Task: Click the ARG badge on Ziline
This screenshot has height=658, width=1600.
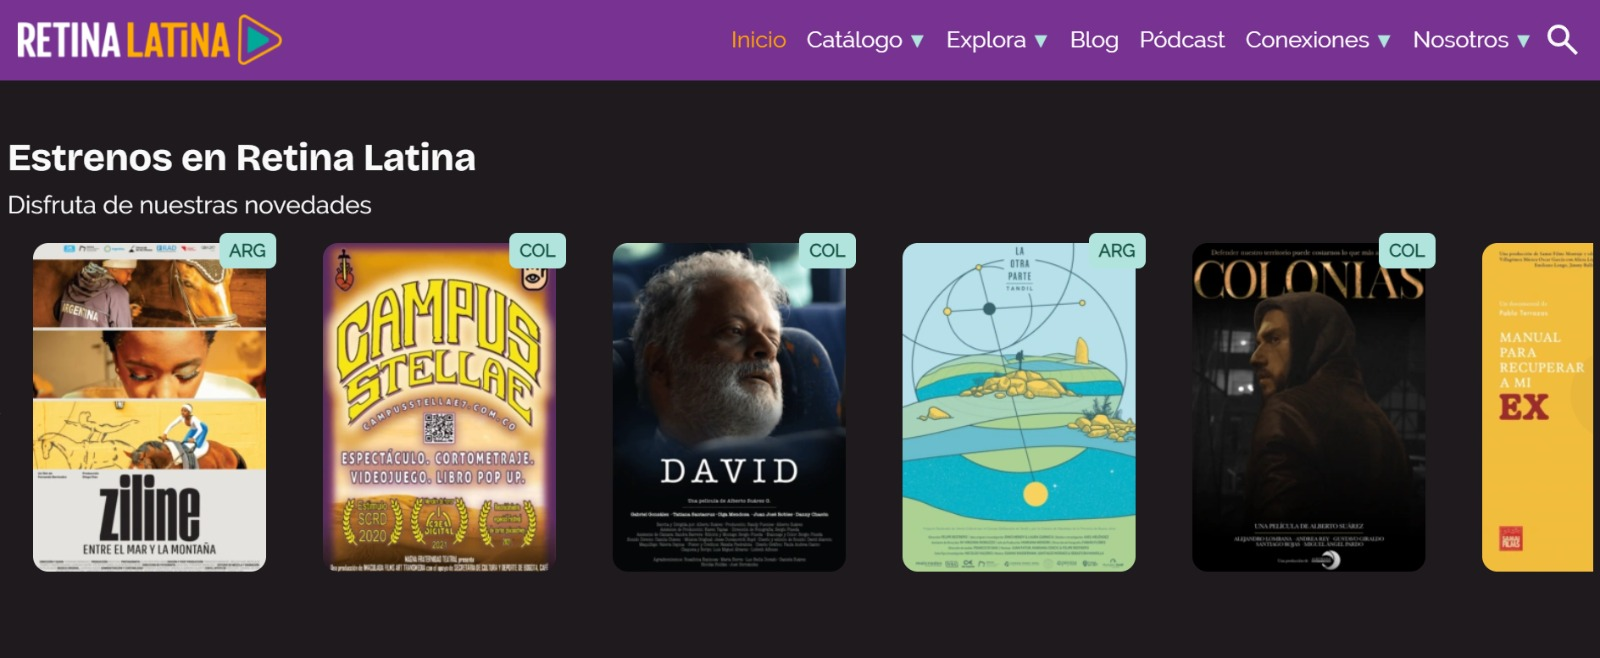Action: [x=247, y=250]
